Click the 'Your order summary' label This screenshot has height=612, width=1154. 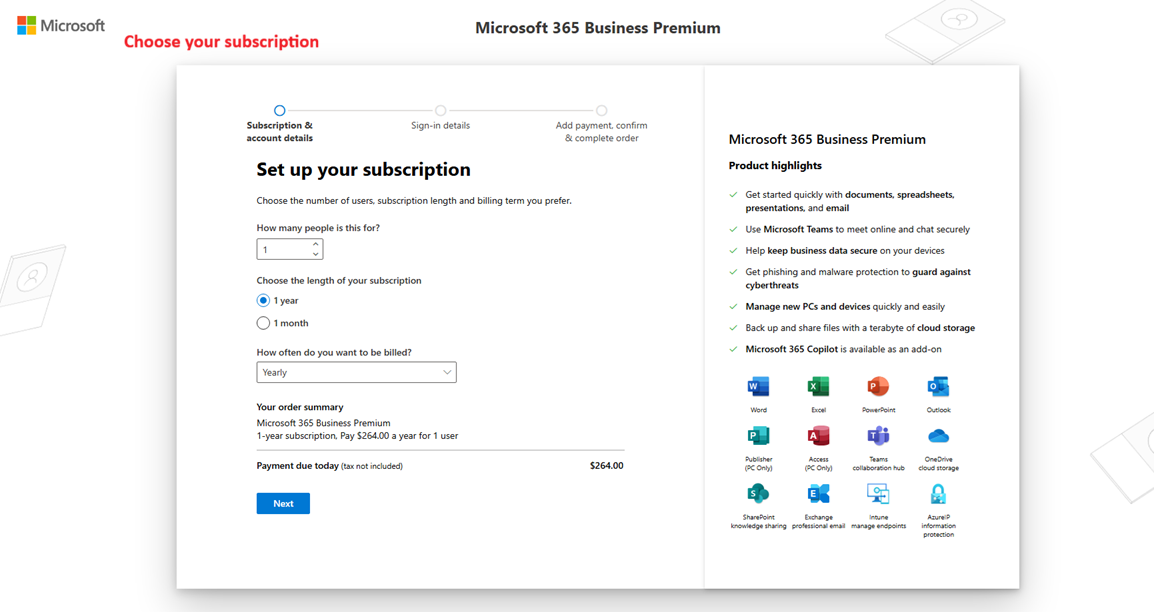point(300,407)
